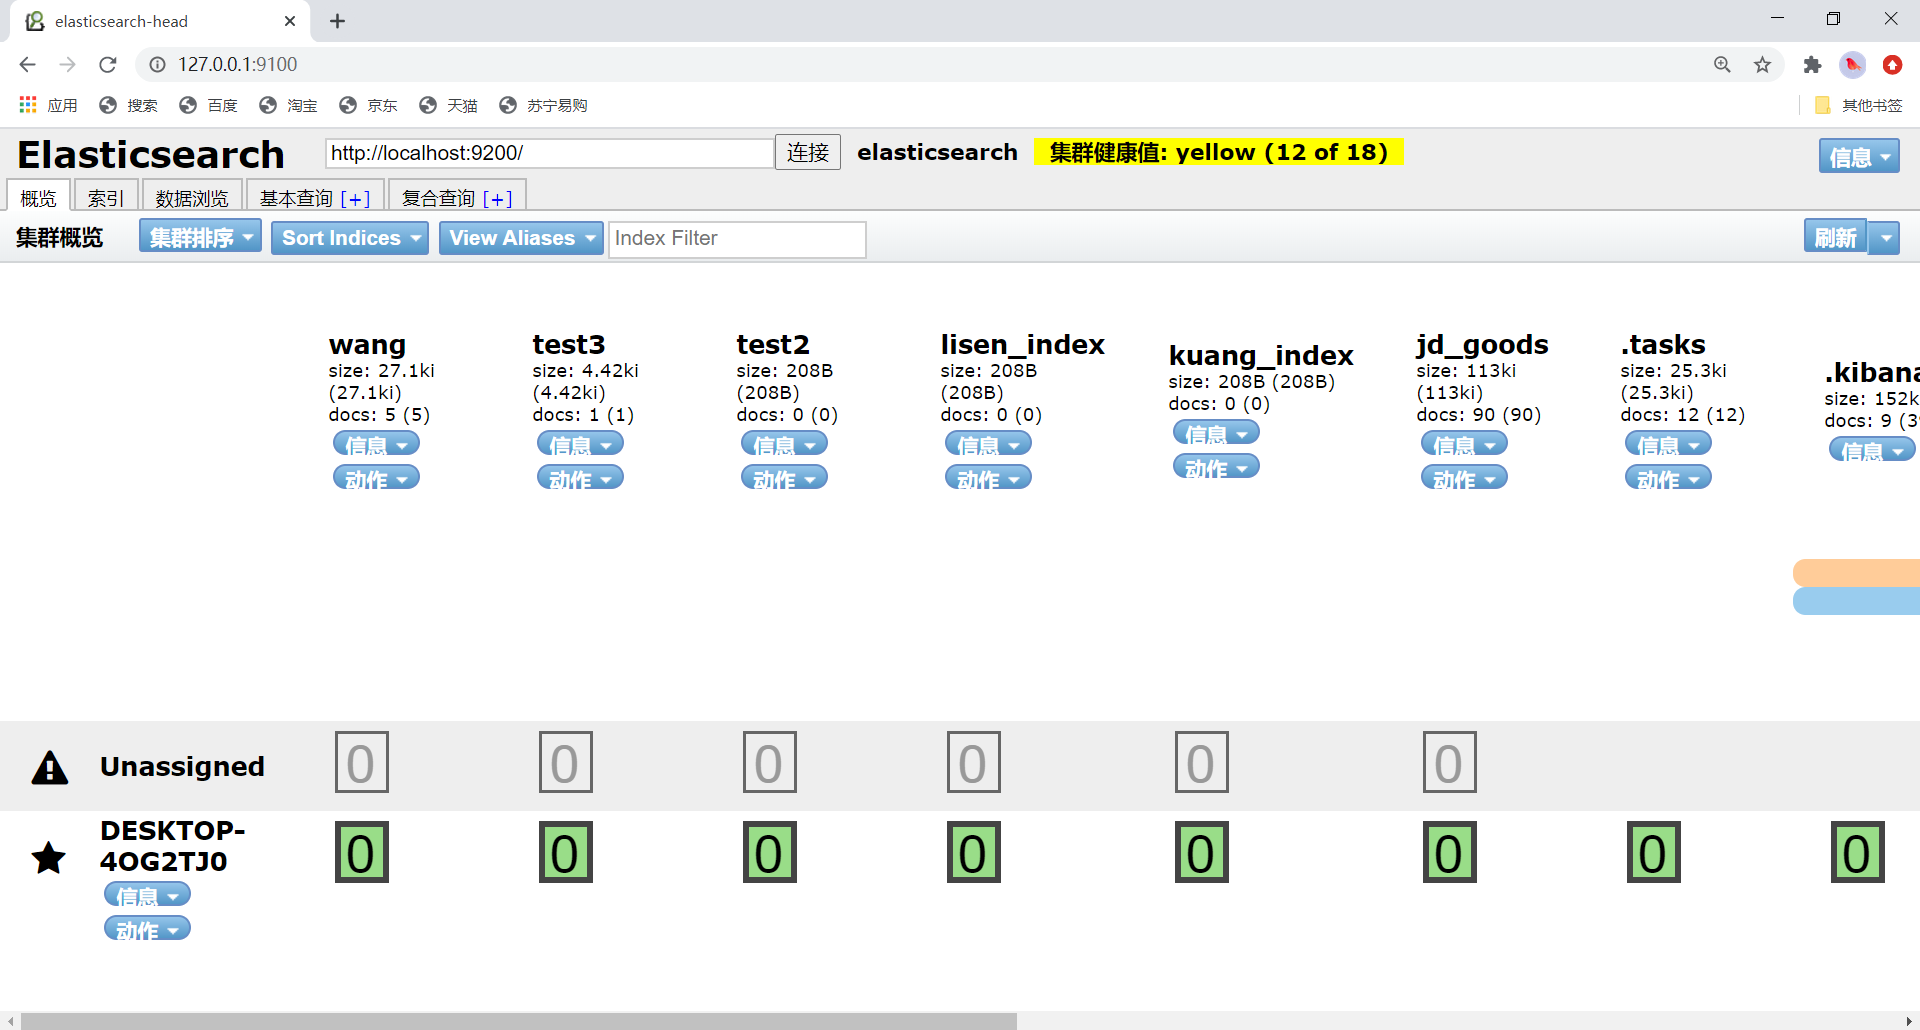Open 信息 dropdown for test3 index
This screenshot has width=1920, height=1030.
580,444
